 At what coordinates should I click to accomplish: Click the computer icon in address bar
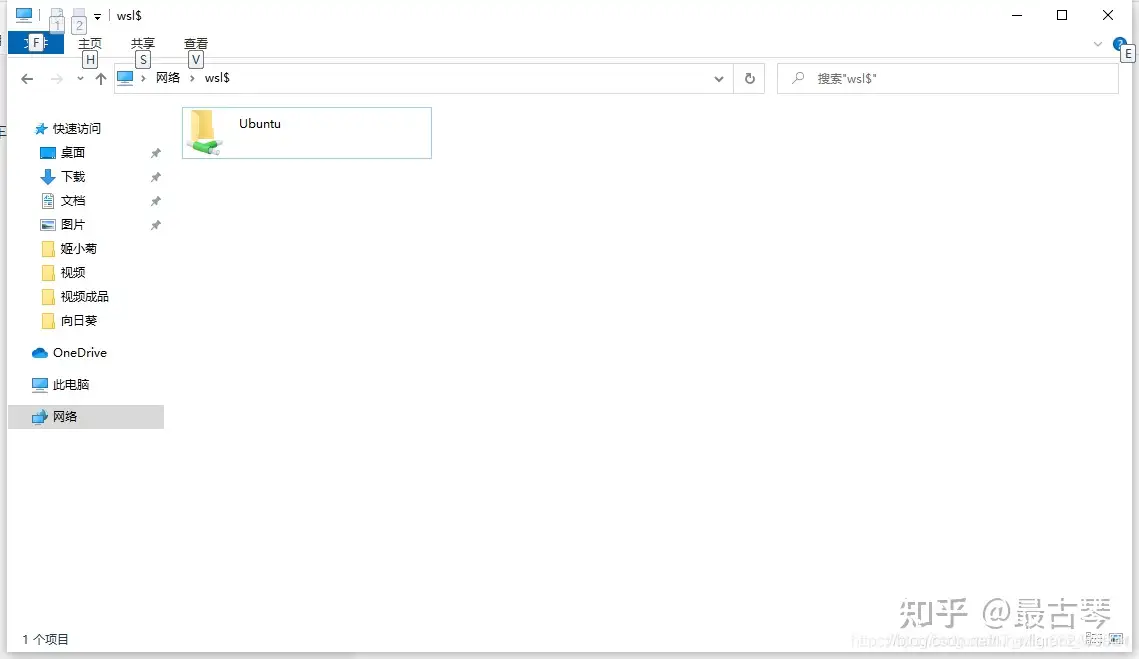tap(125, 78)
